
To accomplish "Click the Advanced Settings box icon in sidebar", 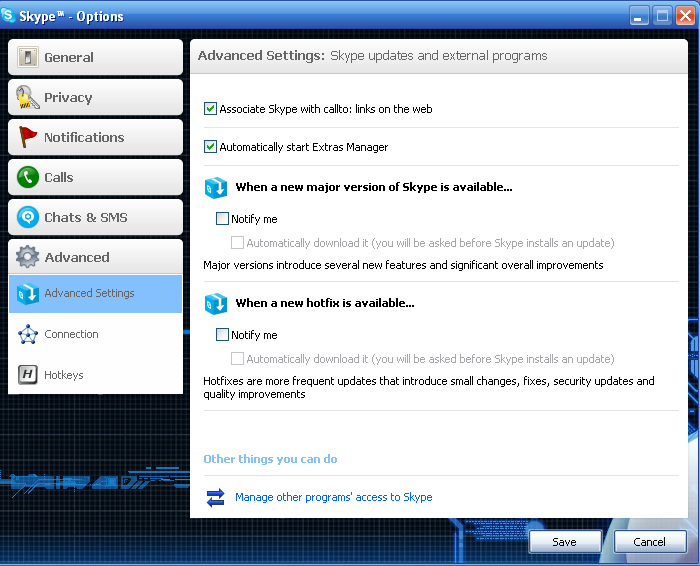I will pyautogui.click(x=28, y=294).
